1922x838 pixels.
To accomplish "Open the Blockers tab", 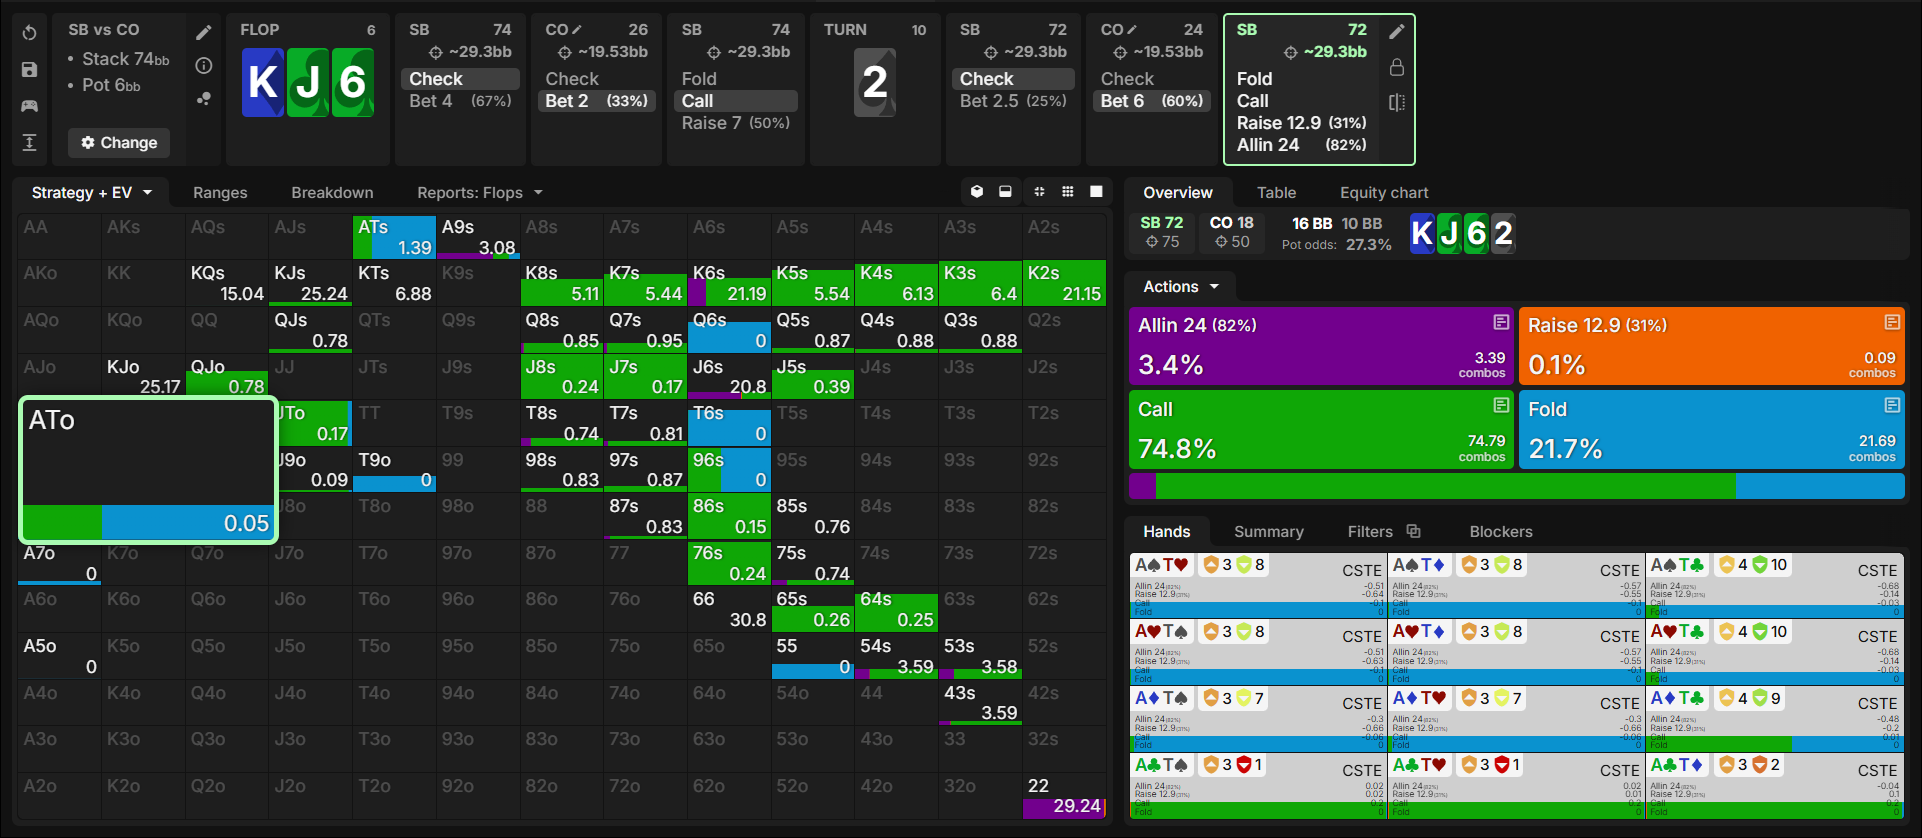I will [1500, 532].
